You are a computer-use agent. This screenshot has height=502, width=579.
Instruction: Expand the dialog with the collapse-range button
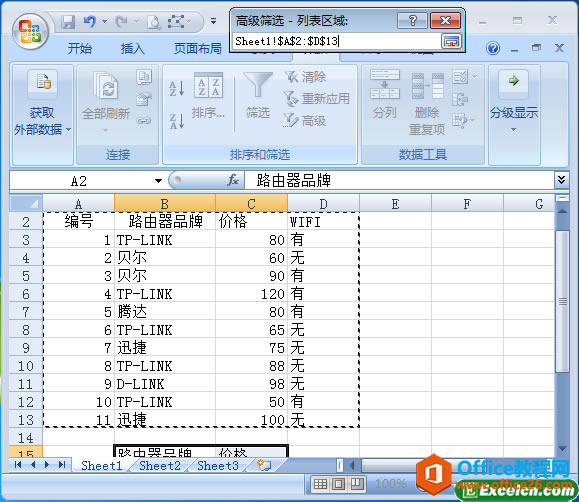[x=451, y=41]
